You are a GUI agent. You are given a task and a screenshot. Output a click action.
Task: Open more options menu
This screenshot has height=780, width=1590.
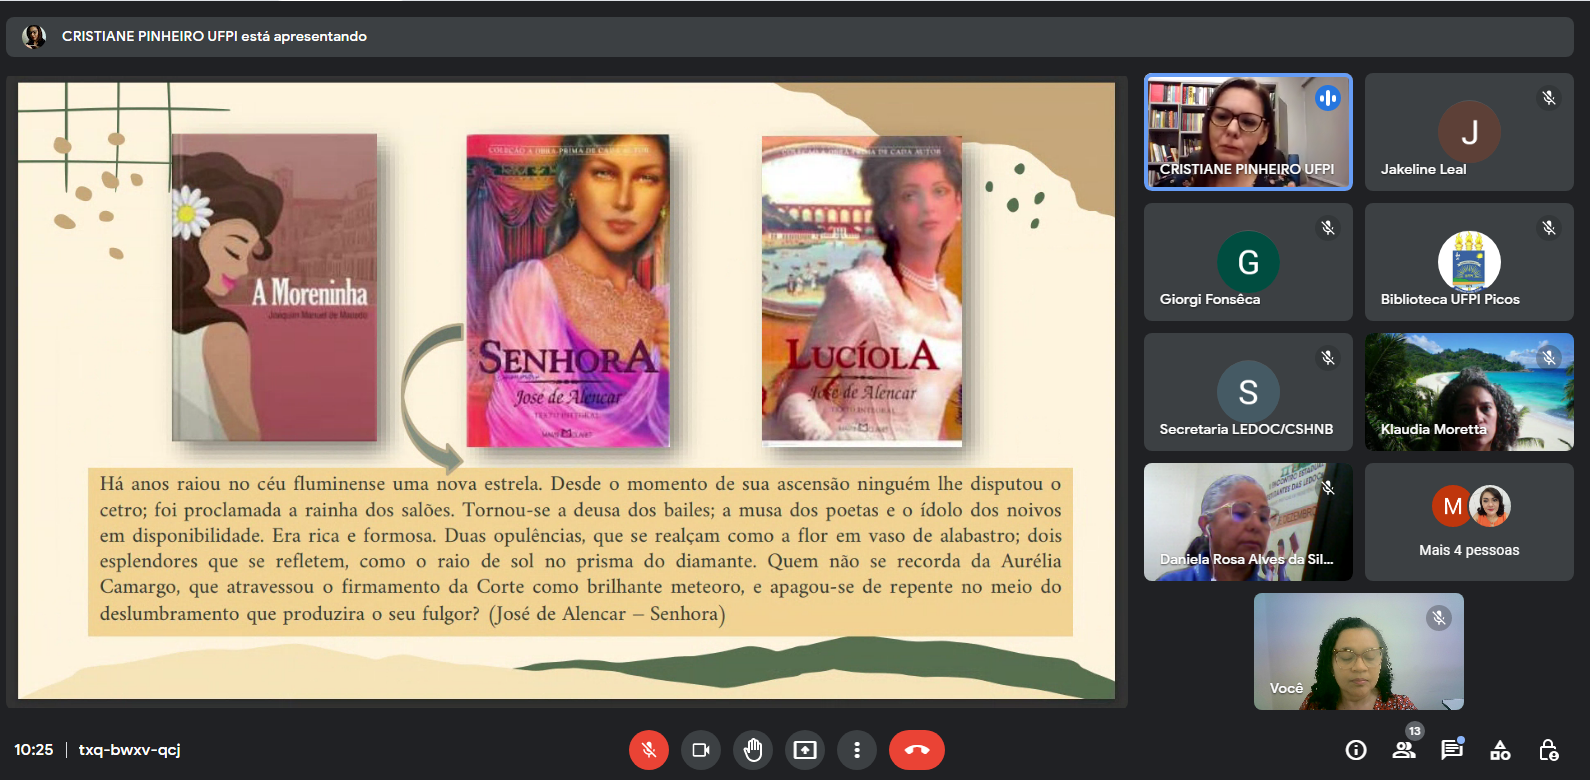point(857,750)
